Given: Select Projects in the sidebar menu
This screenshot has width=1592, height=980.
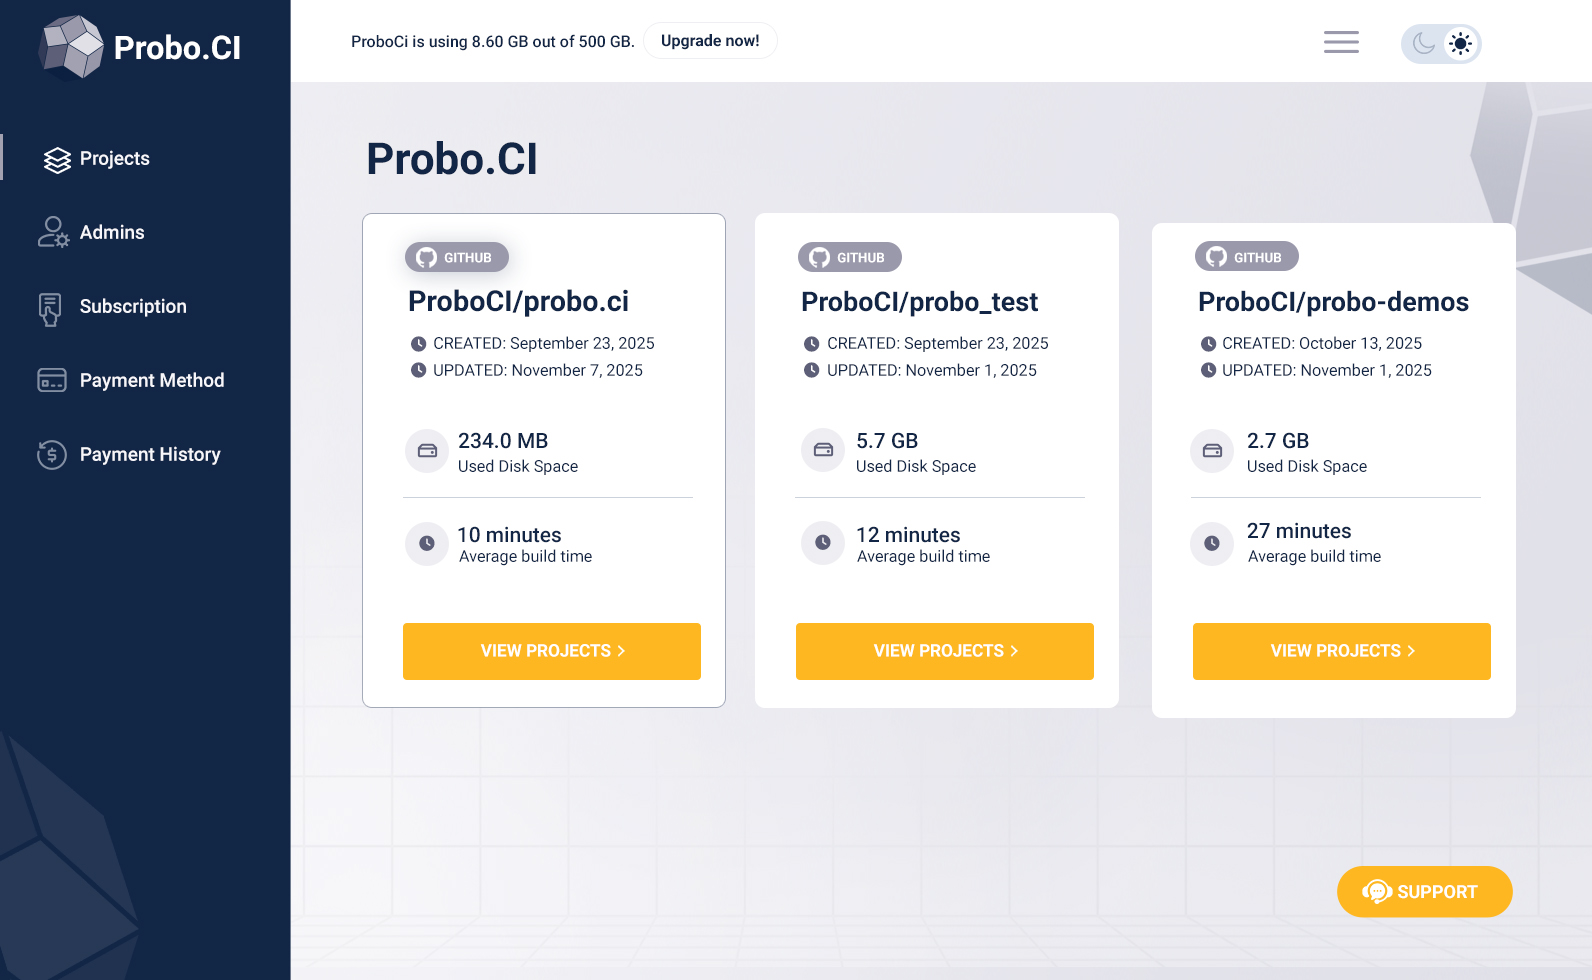Looking at the screenshot, I should pos(114,158).
